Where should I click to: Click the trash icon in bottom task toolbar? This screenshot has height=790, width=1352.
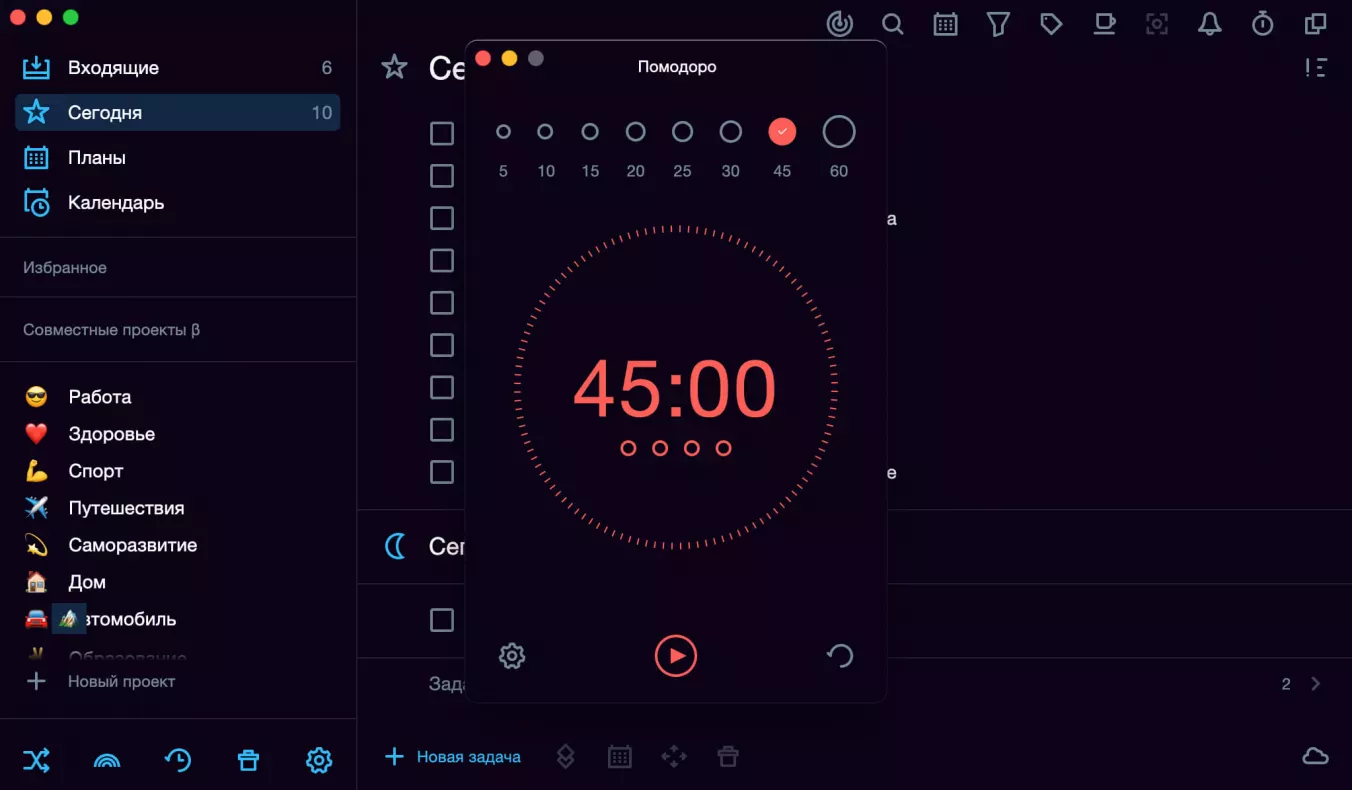(728, 757)
